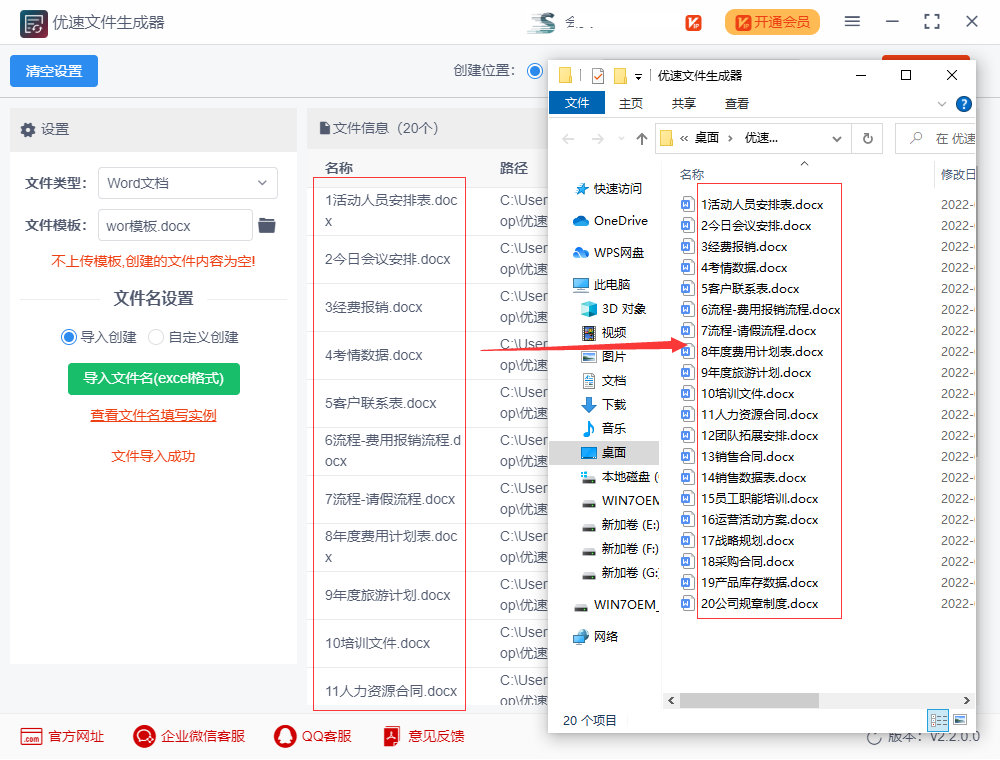Screen dimensions: 1000x760
Task: Select the 导入创建 radio button
Action: tap(69, 337)
